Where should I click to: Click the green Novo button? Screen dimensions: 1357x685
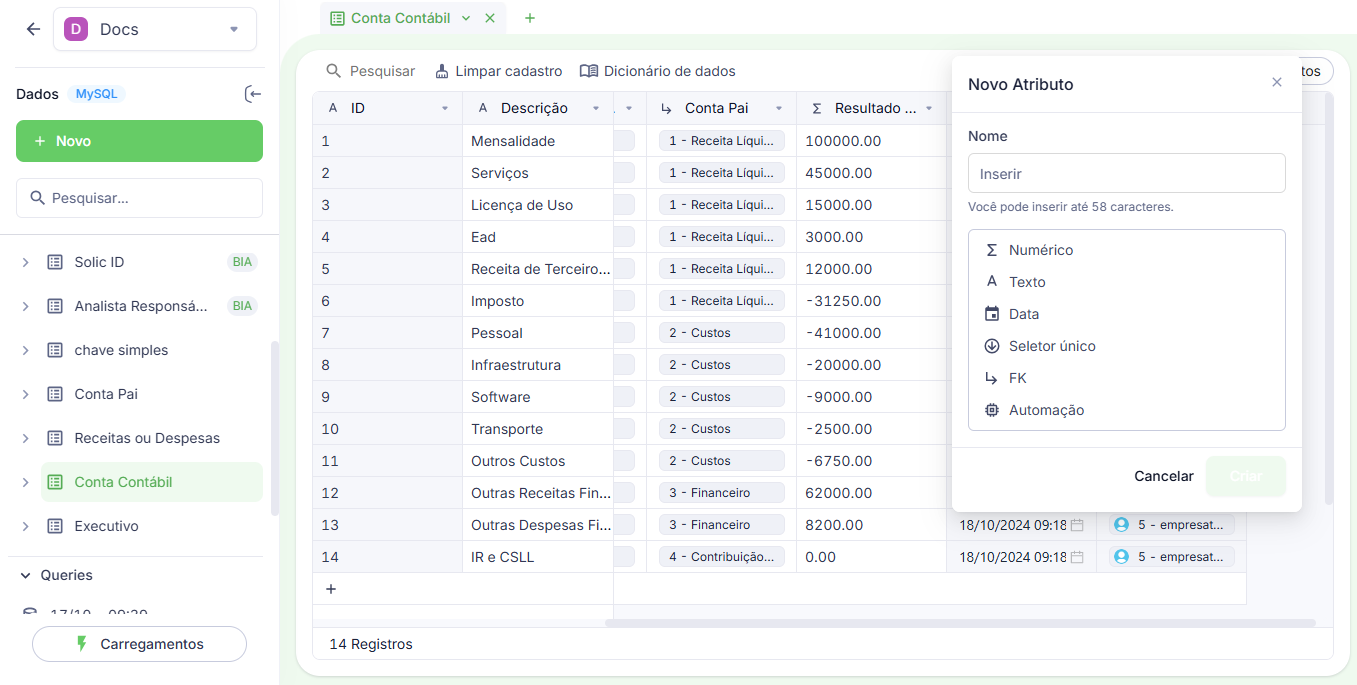139,141
